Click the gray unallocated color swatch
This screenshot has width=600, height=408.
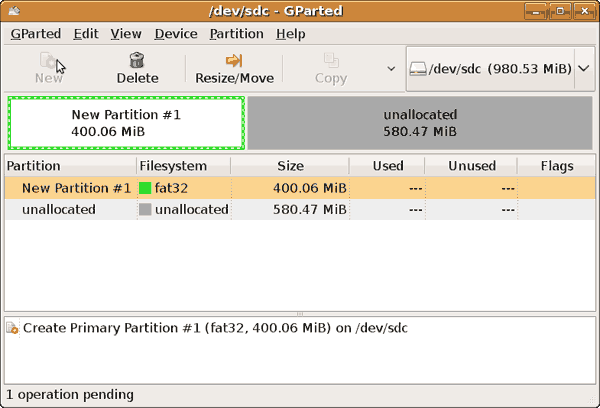145,209
